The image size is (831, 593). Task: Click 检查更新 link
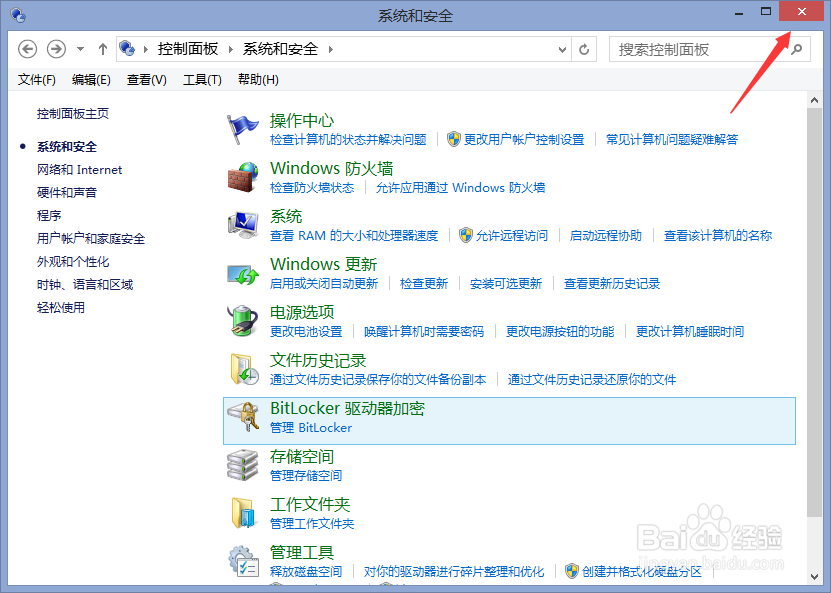(x=424, y=284)
